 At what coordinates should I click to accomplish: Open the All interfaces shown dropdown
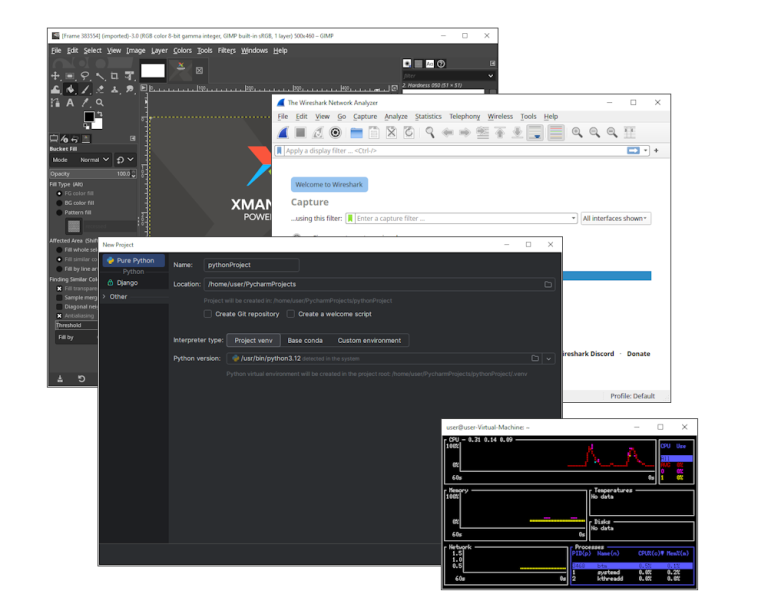(x=615, y=218)
